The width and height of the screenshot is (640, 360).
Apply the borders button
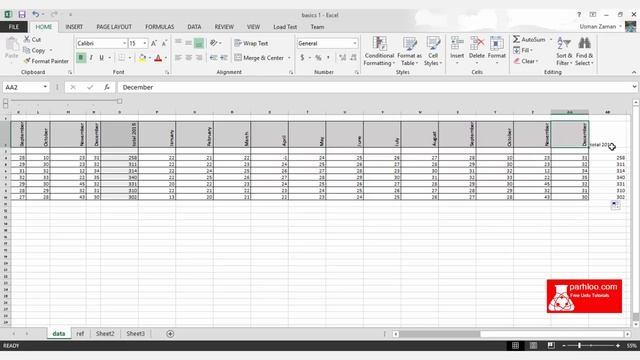122,58
